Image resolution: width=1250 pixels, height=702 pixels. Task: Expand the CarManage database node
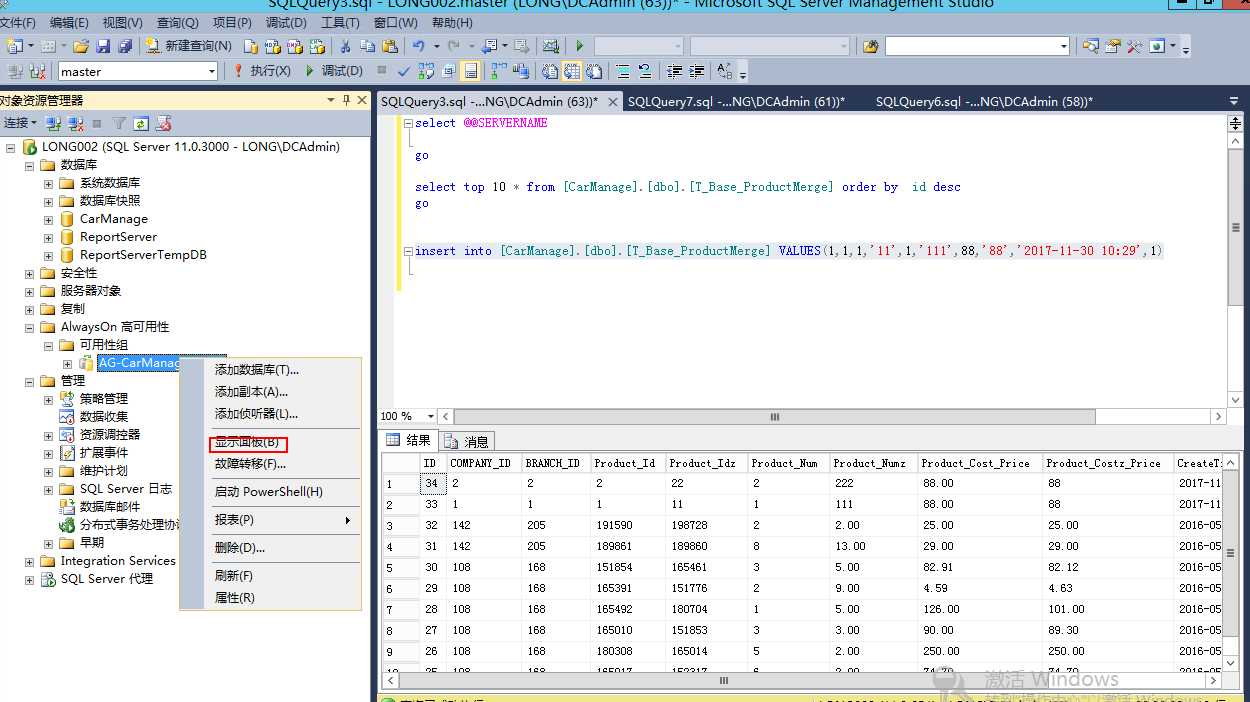(48, 219)
